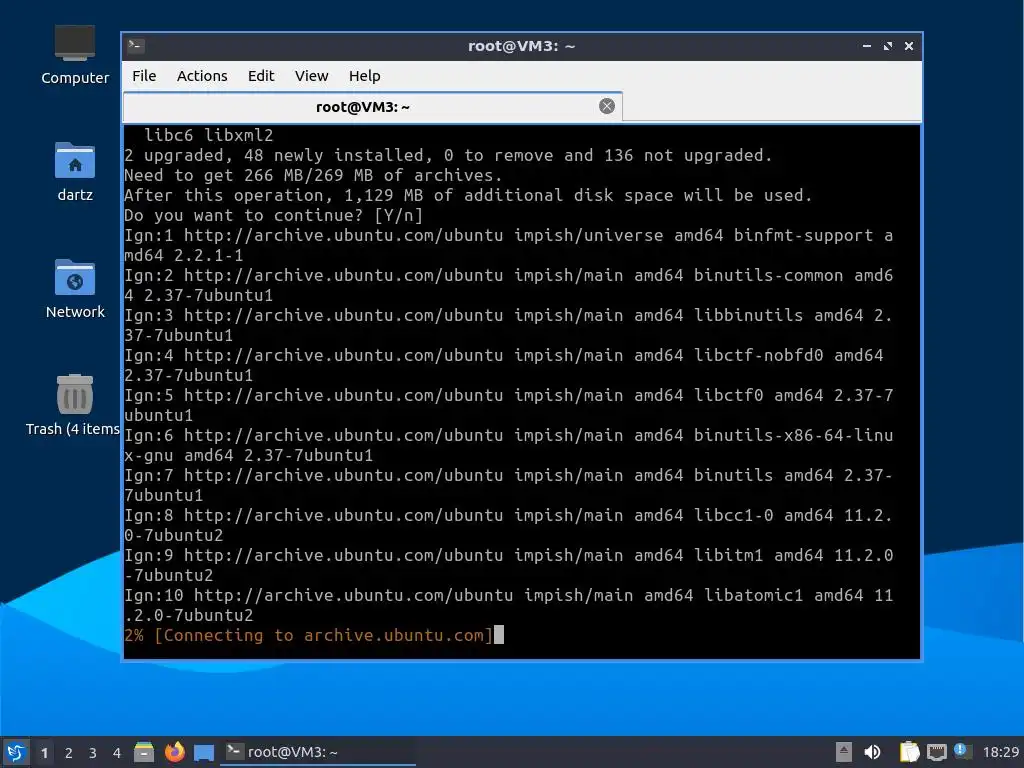This screenshot has width=1024, height=768.
Task: Open the Computer desktop icon
Action: (x=75, y=55)
